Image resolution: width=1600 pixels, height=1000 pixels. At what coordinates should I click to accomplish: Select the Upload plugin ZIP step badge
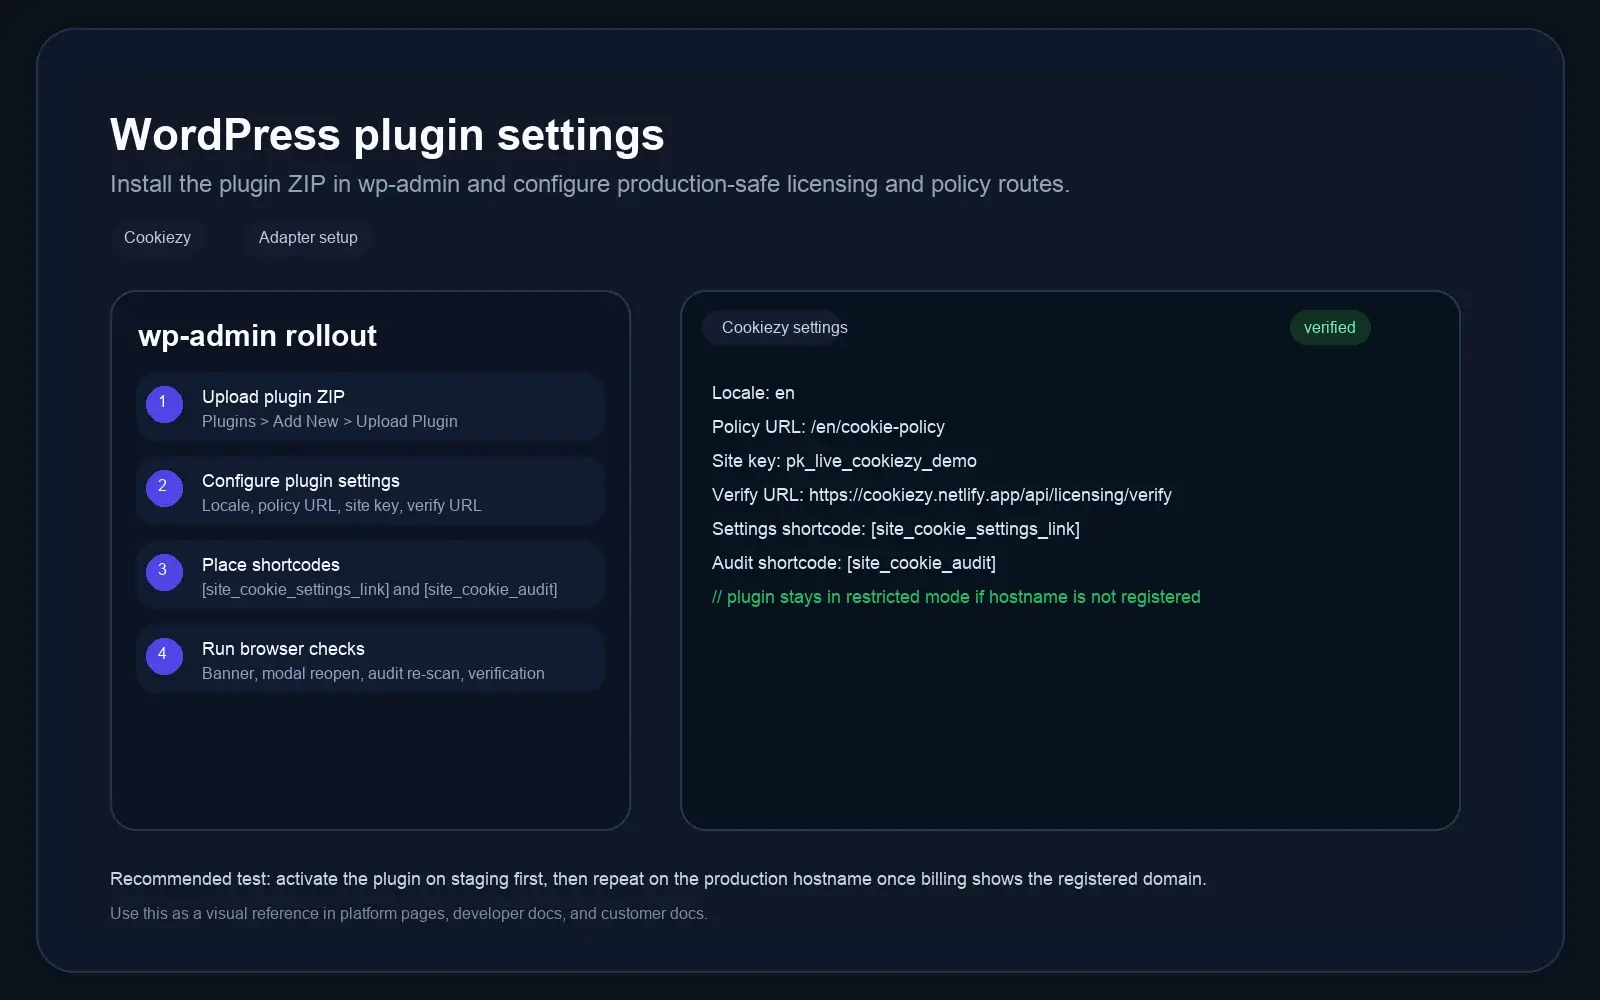pos(164,404)
